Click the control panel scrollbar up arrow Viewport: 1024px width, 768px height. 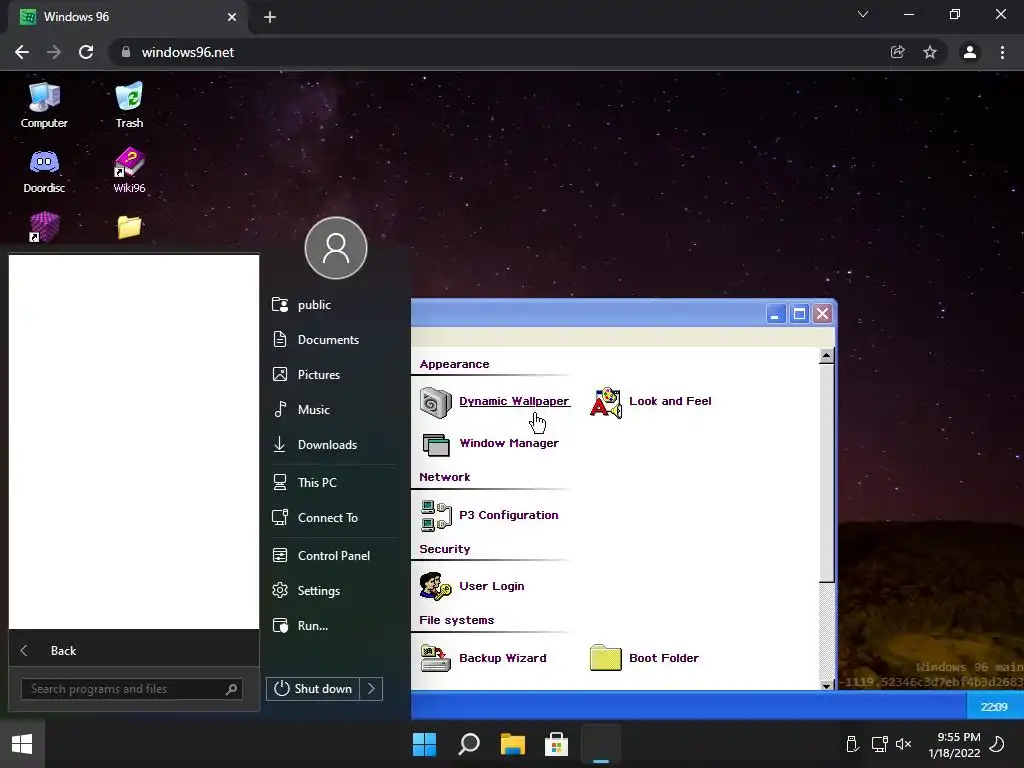pos(826,356)
